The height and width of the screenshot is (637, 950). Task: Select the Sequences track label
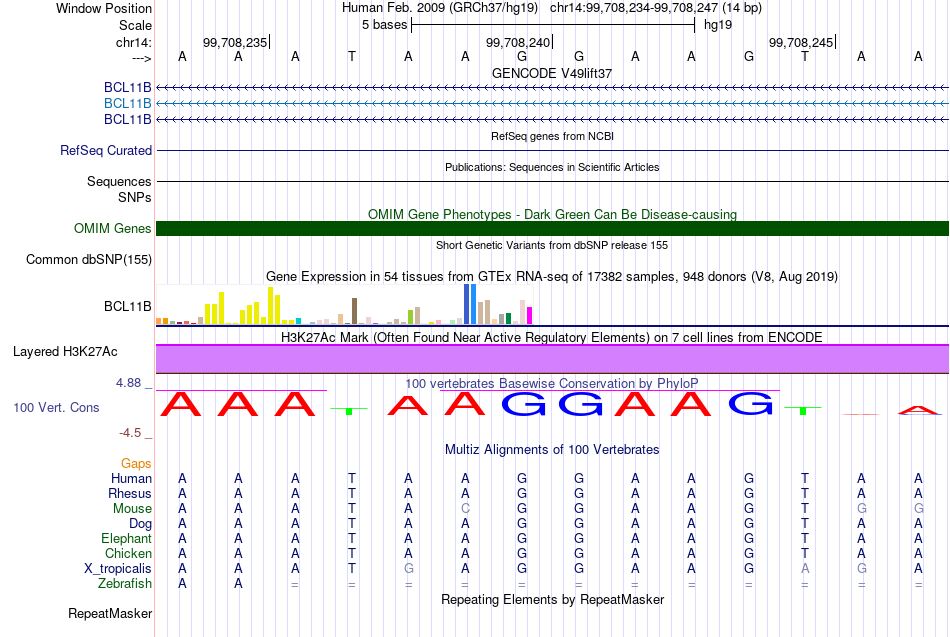[119, 181]
